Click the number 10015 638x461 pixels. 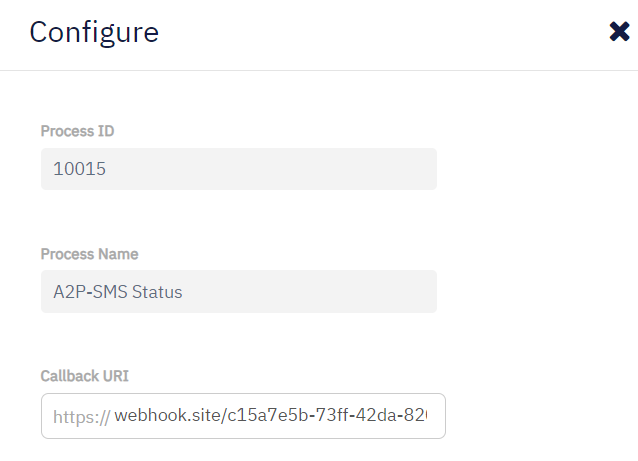(80, 170)
